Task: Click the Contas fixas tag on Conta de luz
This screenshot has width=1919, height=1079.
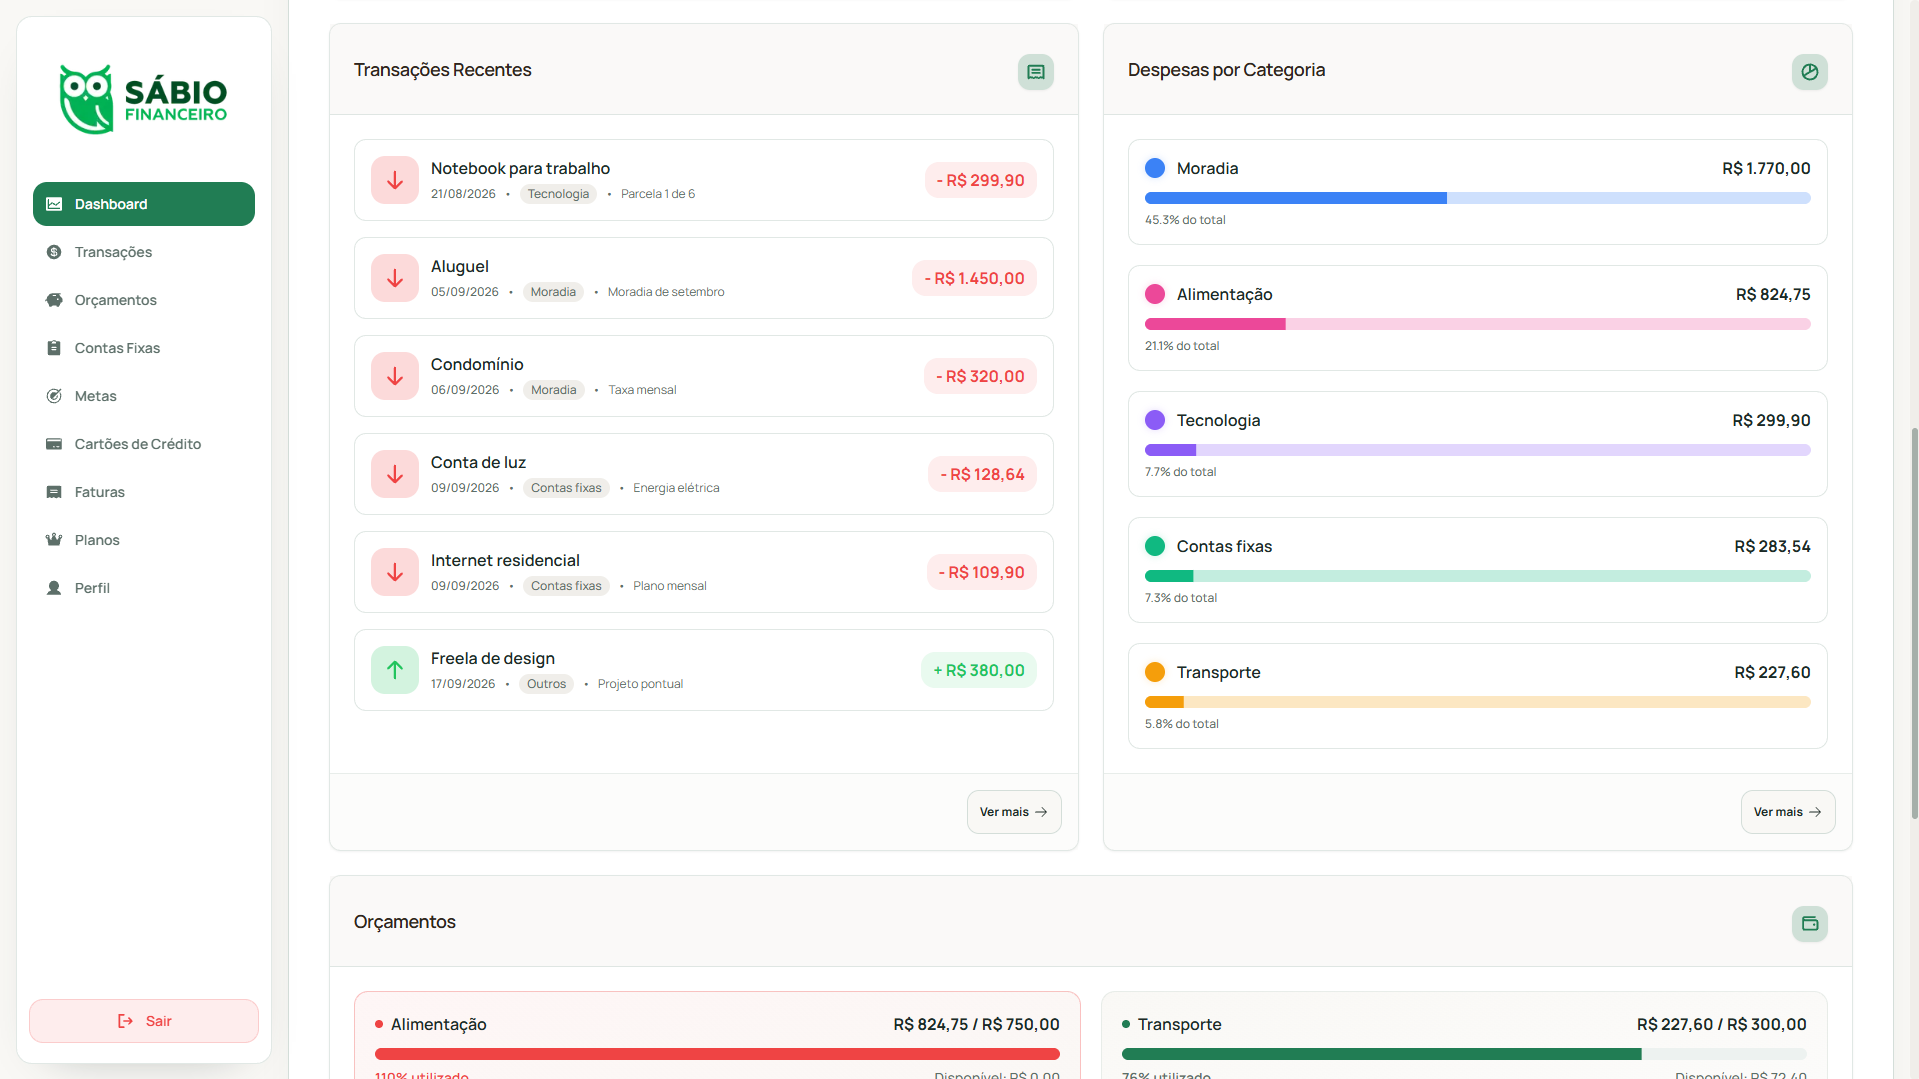Action: click(566, 488)
